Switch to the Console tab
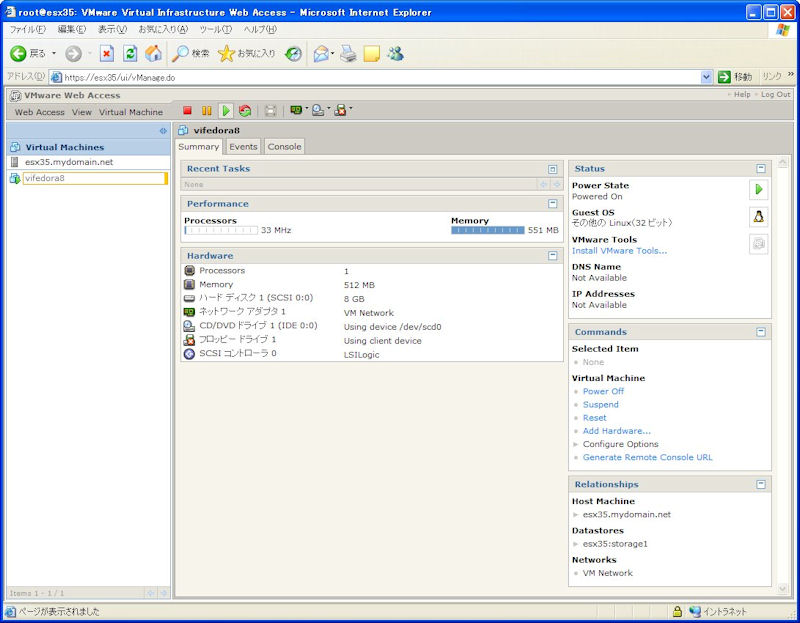This screenshot has width=800, height=623. 285,146
